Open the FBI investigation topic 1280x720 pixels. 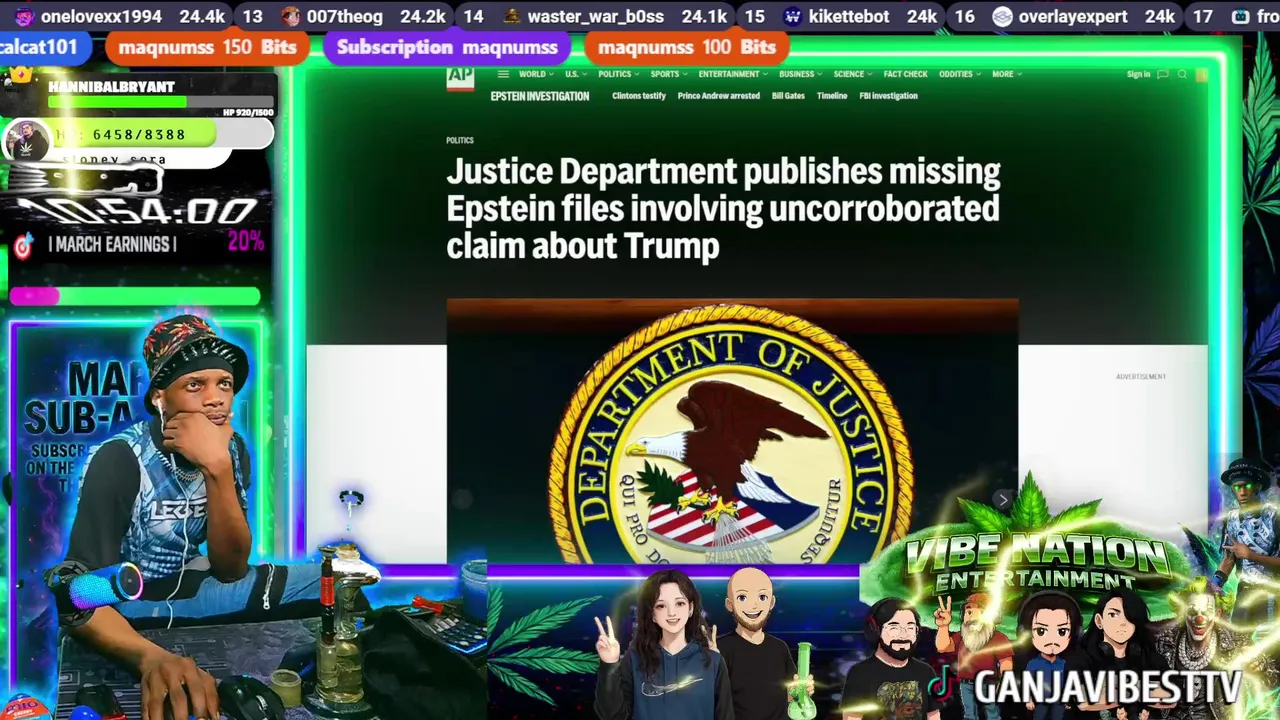click(x=888, y=96)
